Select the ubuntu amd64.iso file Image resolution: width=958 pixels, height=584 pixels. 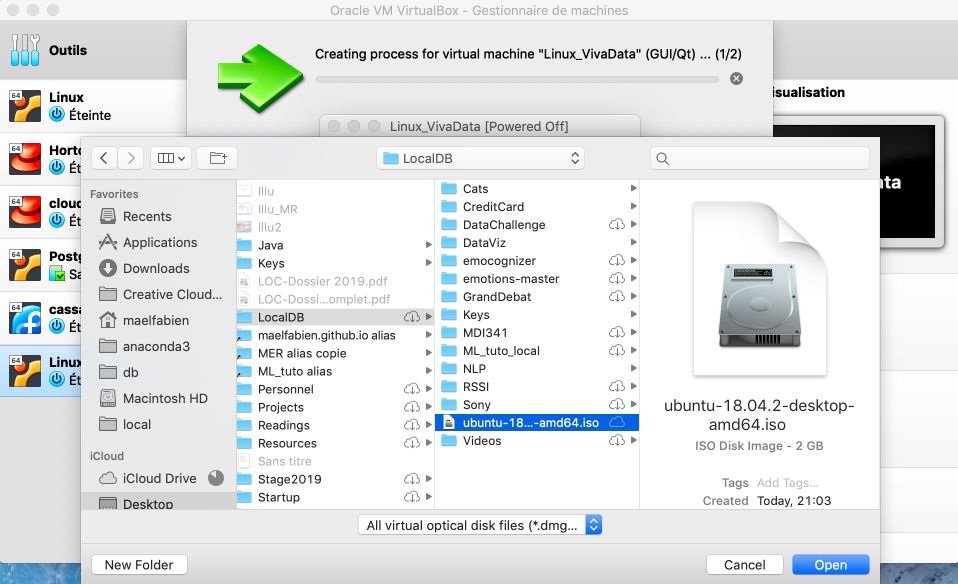537,423
